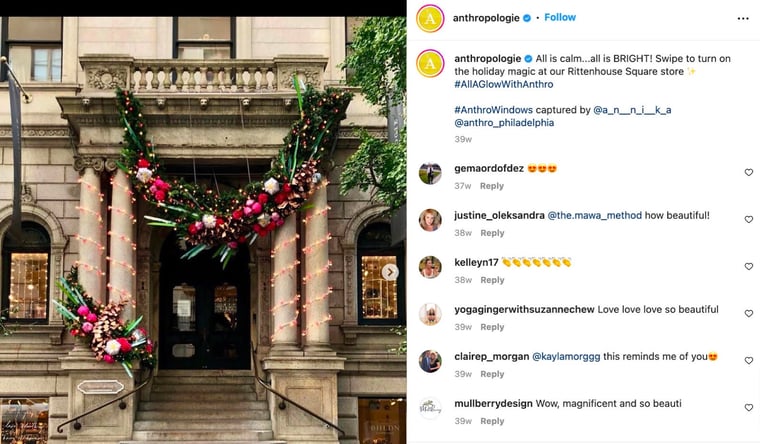Open anthropologie profile avatar in header
Image resolution: width=760 pixels, height=444 pixels.
click(430, 18)
